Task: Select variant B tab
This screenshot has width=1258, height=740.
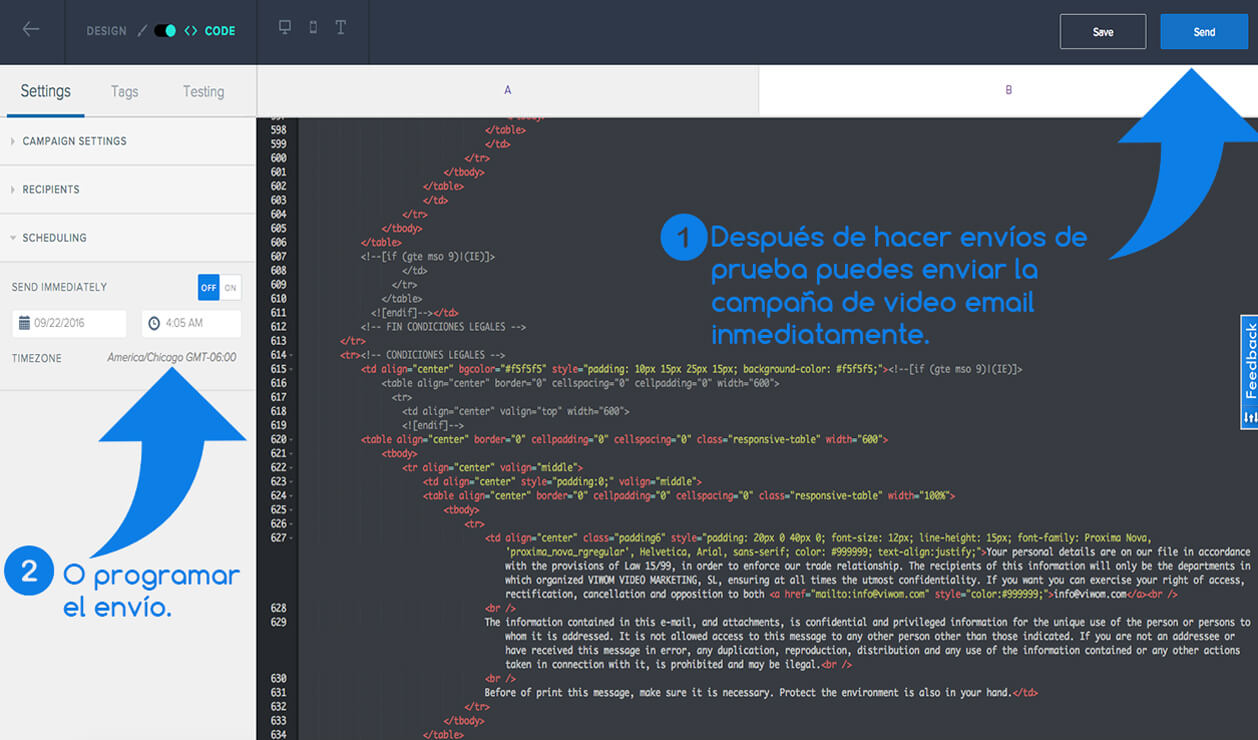Action: 1008,90
